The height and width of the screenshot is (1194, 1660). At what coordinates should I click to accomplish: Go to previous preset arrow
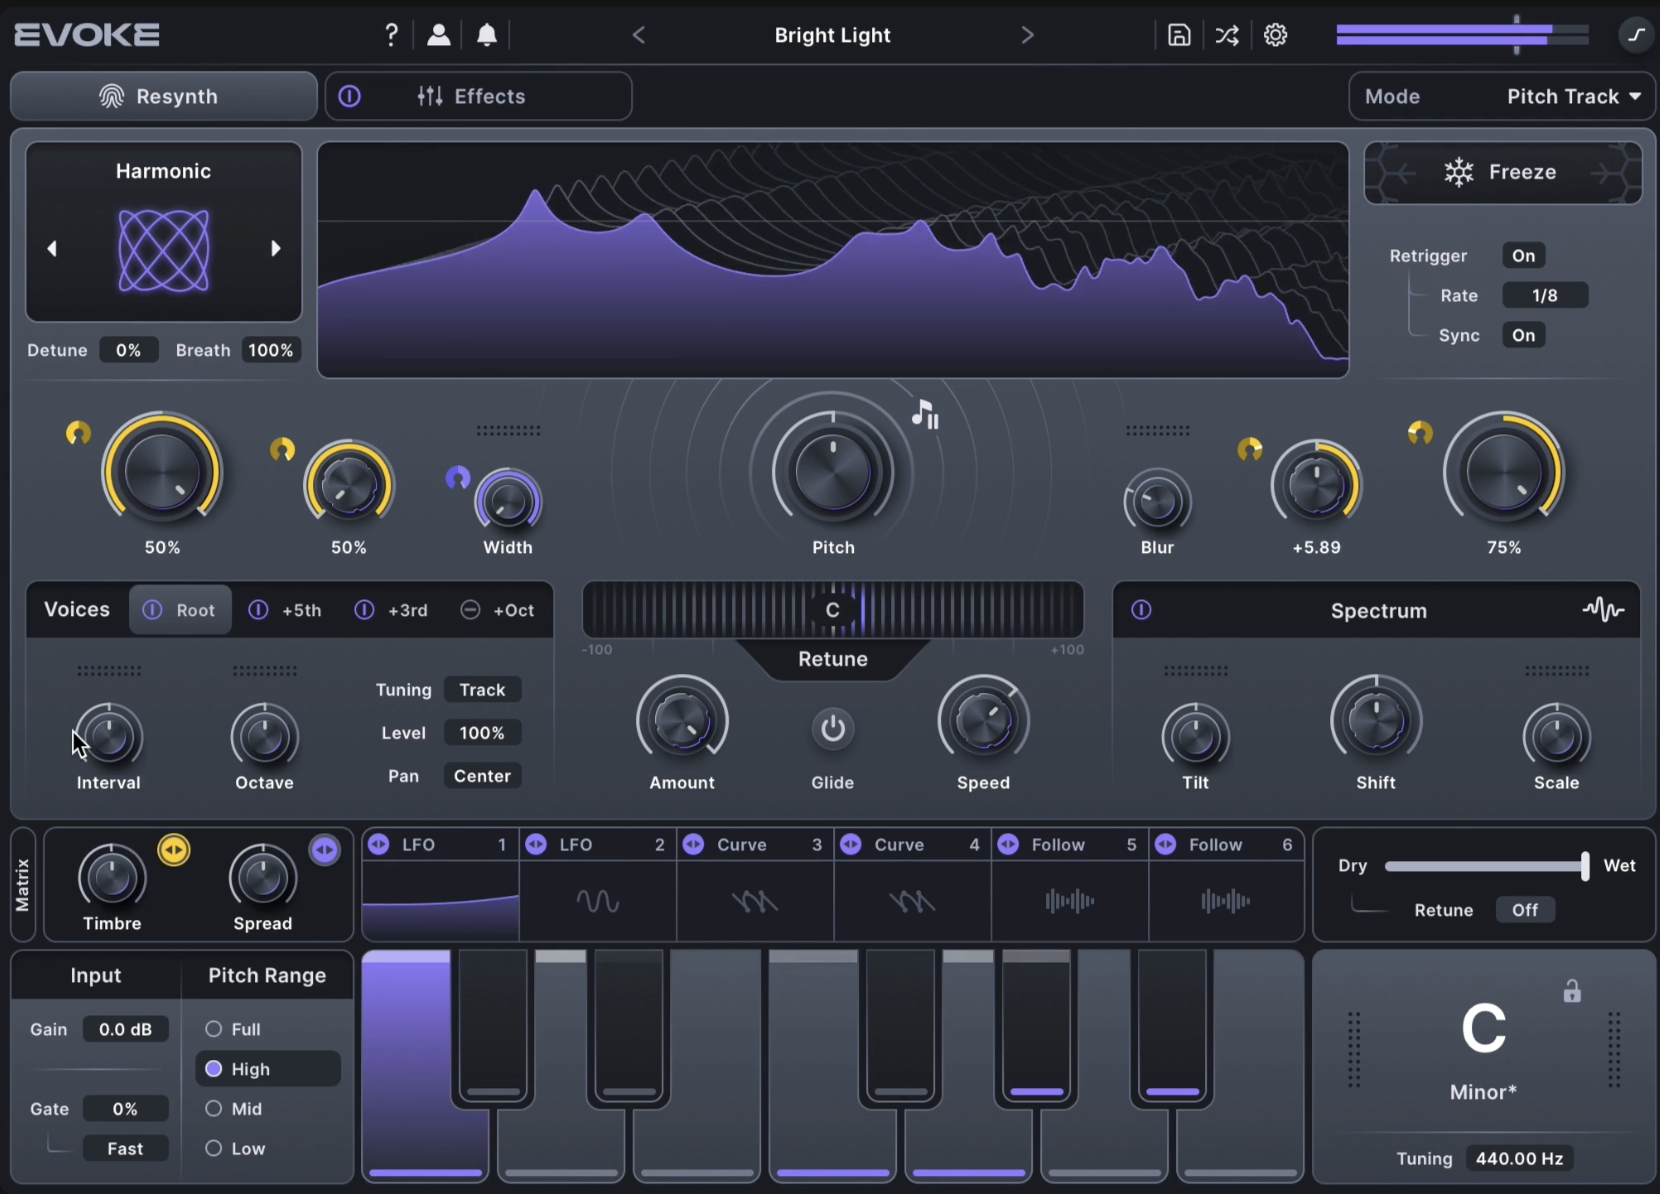[639, 35]
